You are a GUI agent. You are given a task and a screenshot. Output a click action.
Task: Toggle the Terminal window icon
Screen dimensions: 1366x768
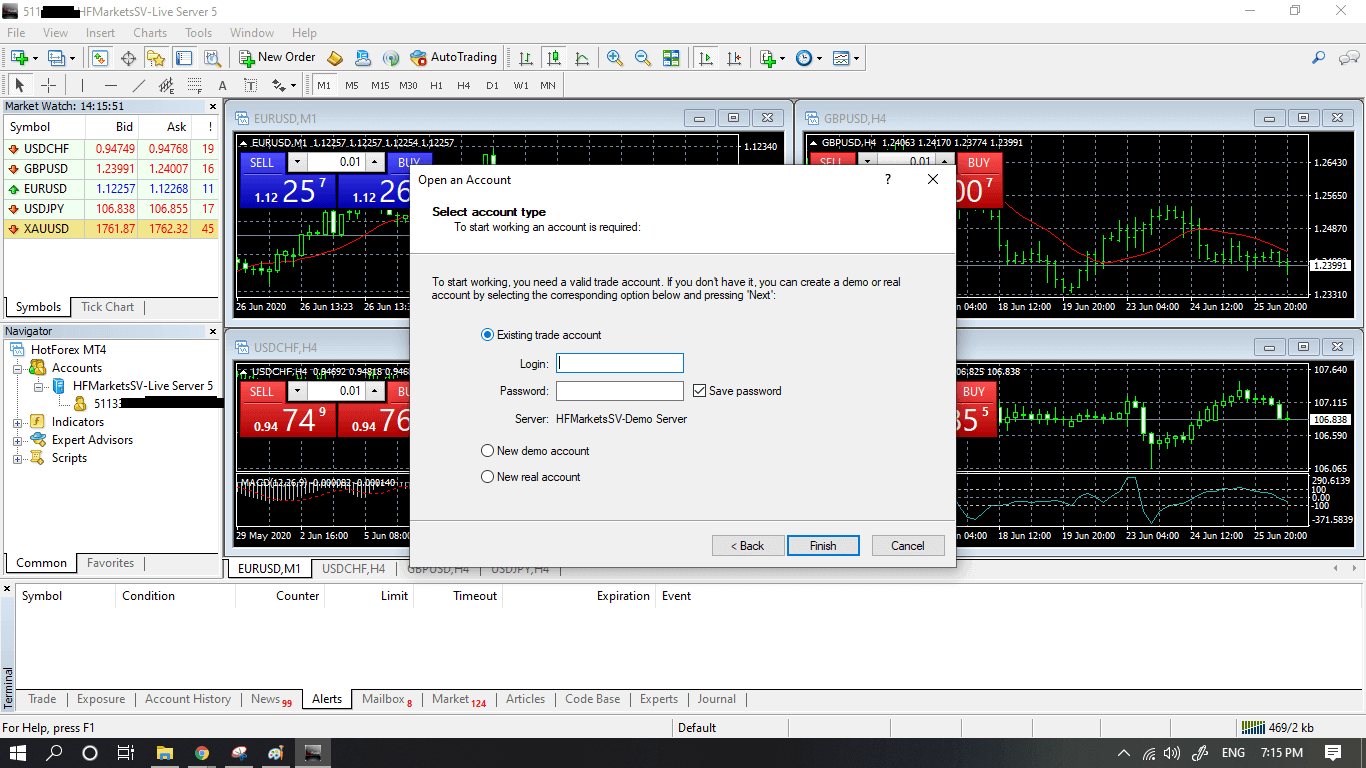click(x=184, y=58)
